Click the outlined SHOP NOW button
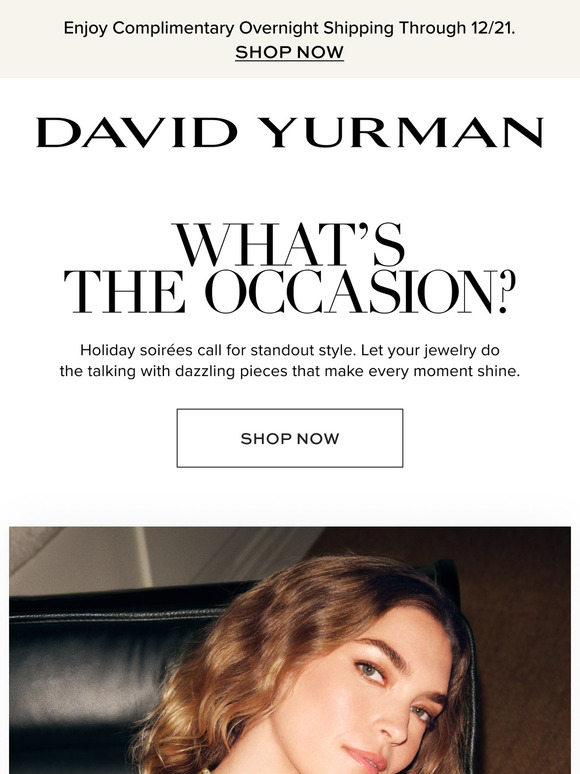 290,438
